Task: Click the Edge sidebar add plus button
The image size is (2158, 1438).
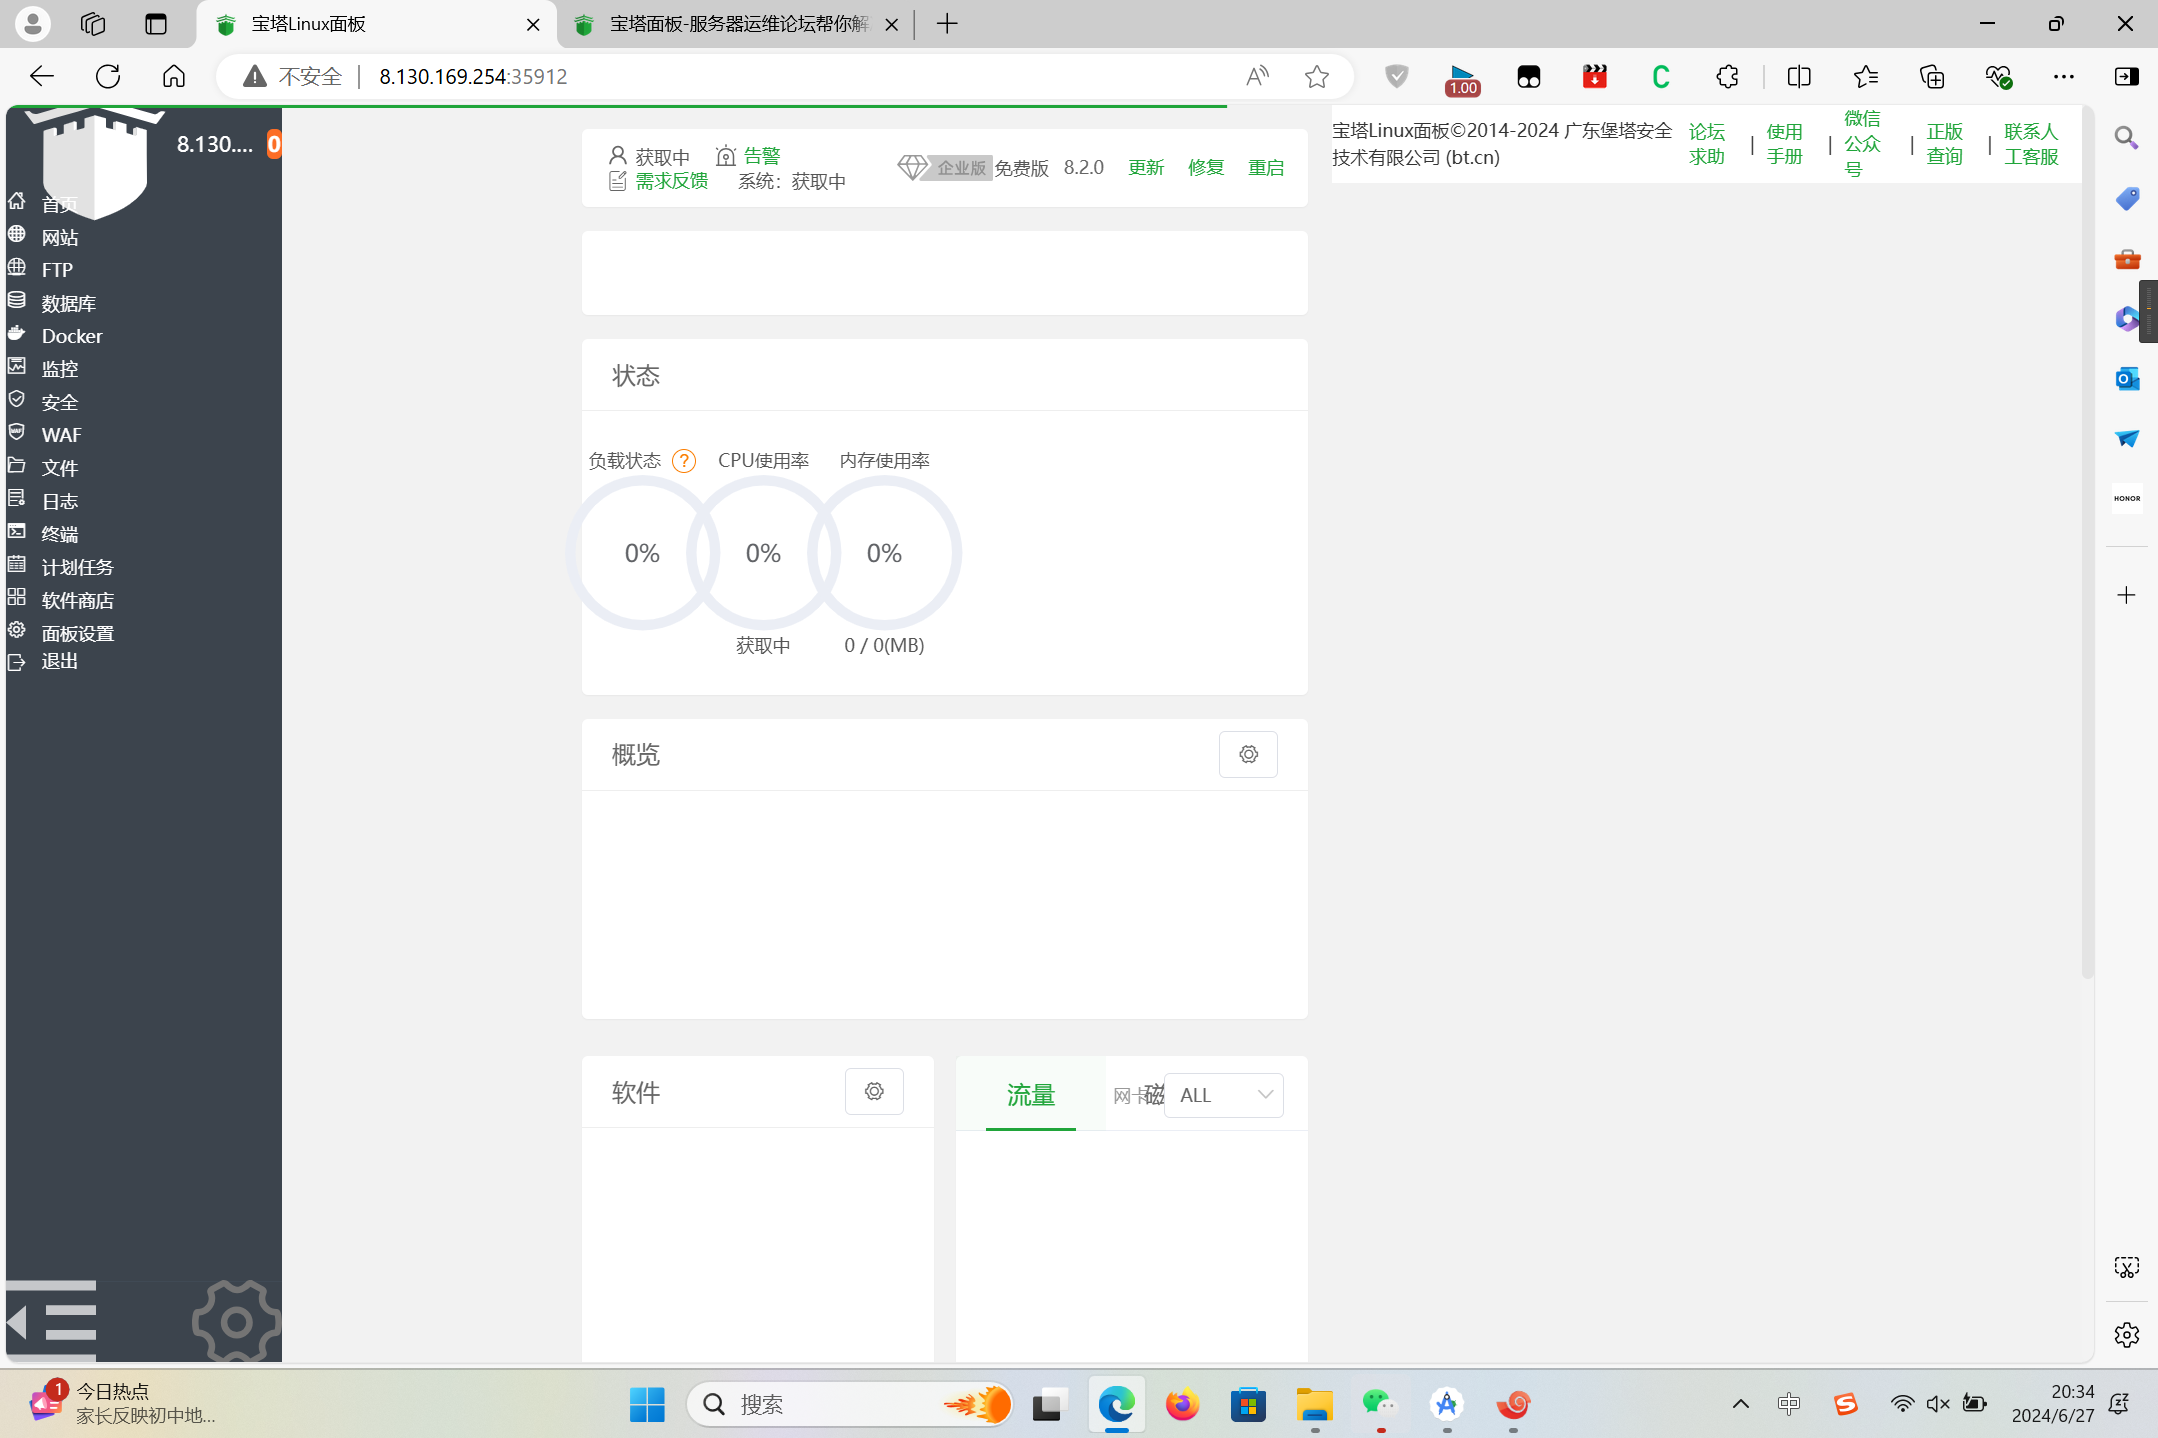Action: click(x=2126, y=595)
